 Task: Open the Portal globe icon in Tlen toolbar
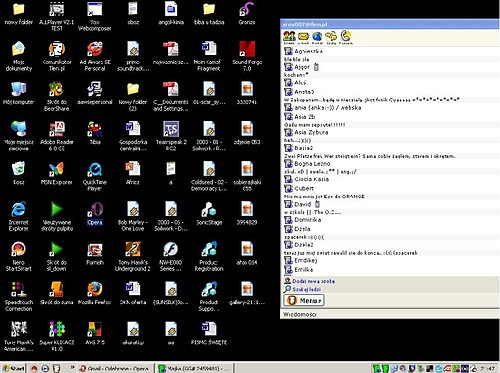(x=317, y=37)
